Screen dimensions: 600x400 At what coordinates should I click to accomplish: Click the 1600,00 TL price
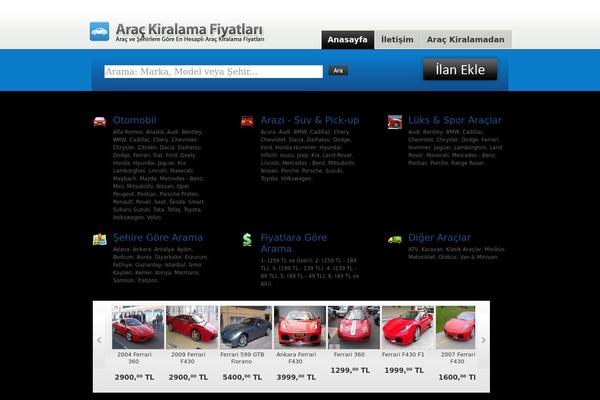click(x=457, y=377)
